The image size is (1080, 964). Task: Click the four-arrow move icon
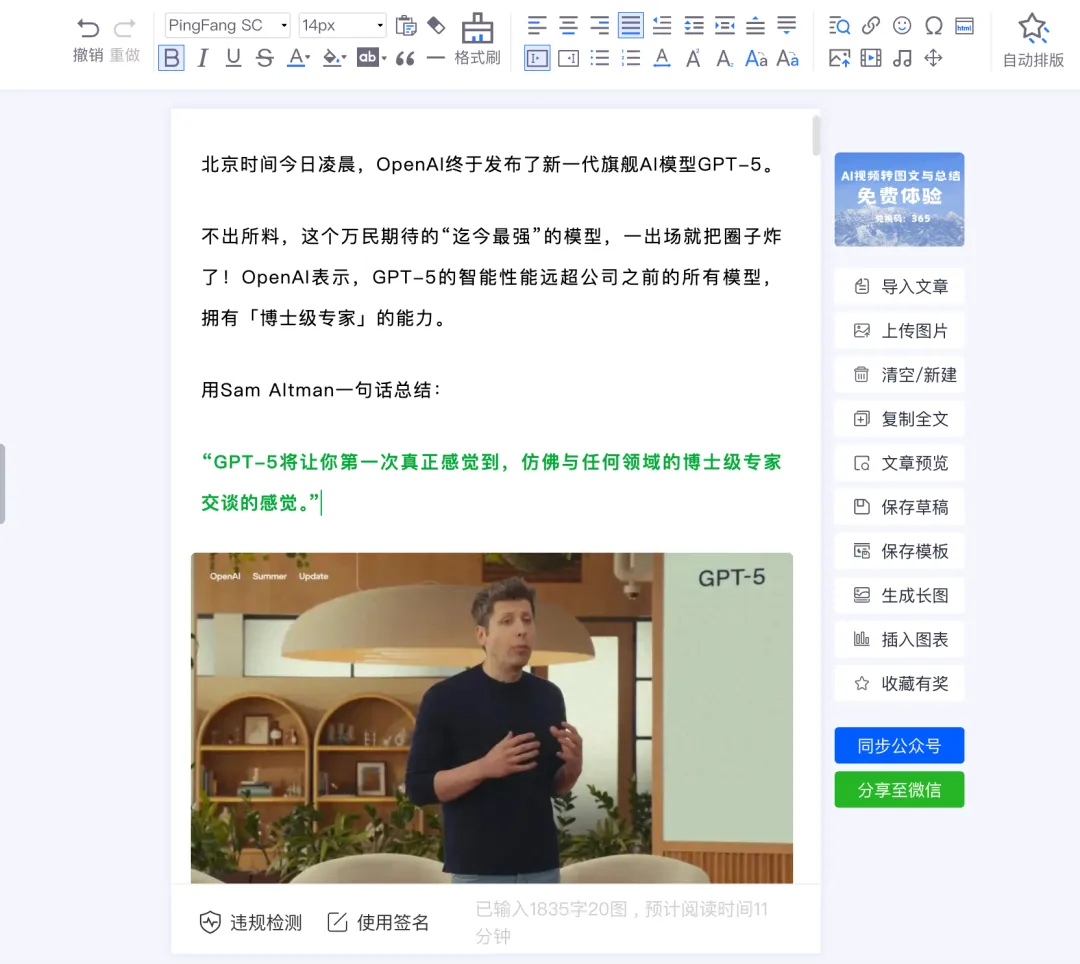933,58
